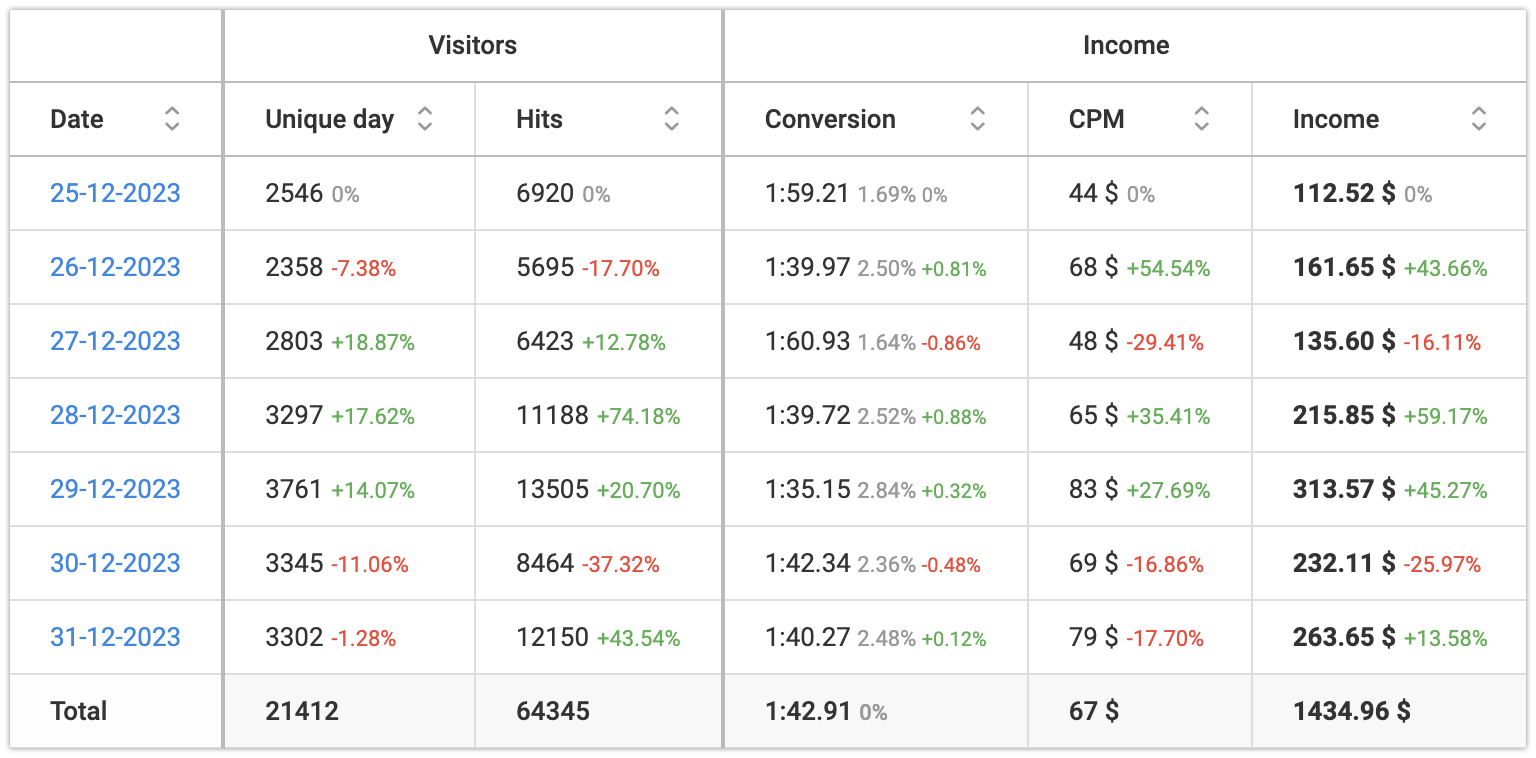Select conversion ratio 1:39.72
Viewport: 1536px width, 758px height.
coord(808,415)
